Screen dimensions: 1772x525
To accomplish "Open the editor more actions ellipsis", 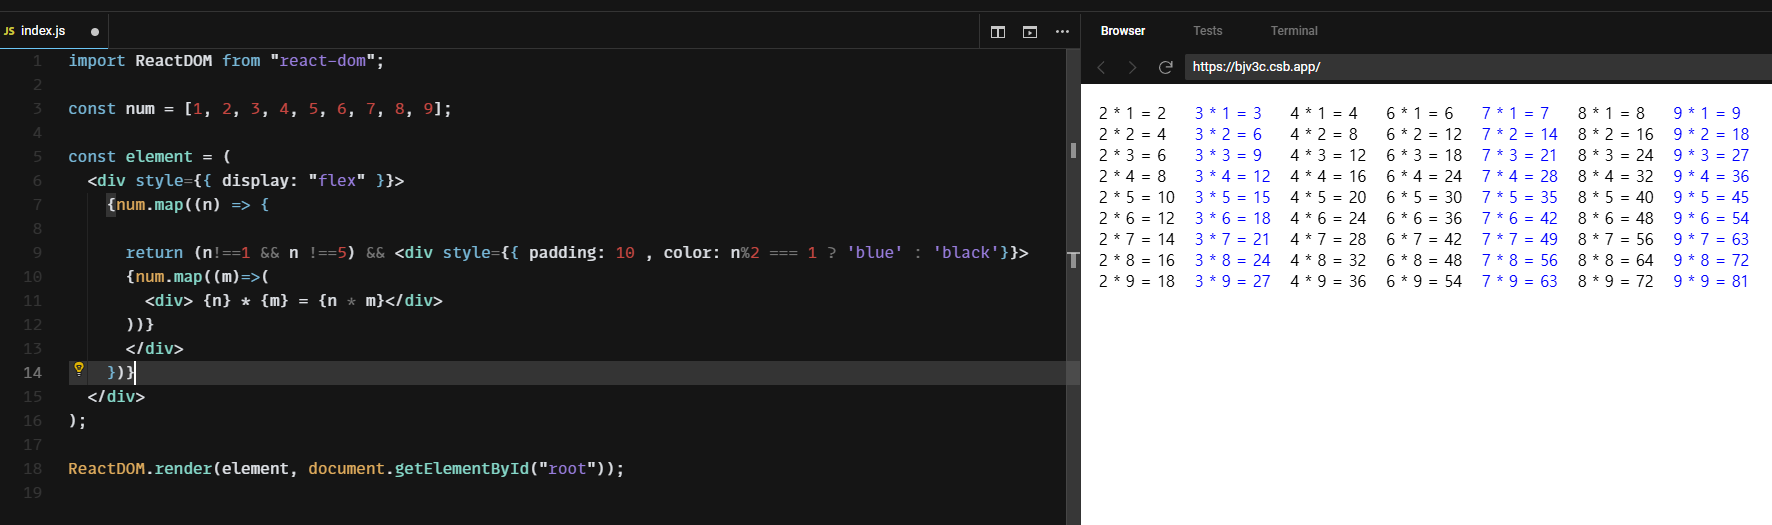I will pos(1062,32).
